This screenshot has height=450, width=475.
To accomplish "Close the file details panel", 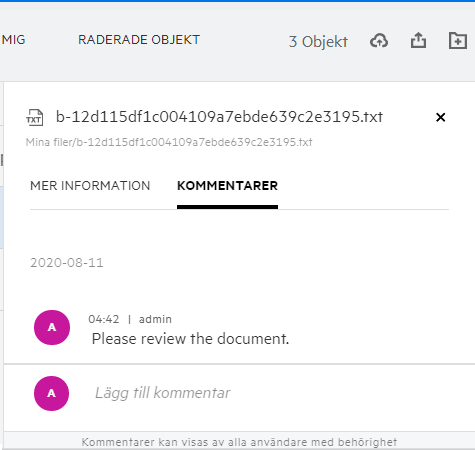I will coord(440,117).
